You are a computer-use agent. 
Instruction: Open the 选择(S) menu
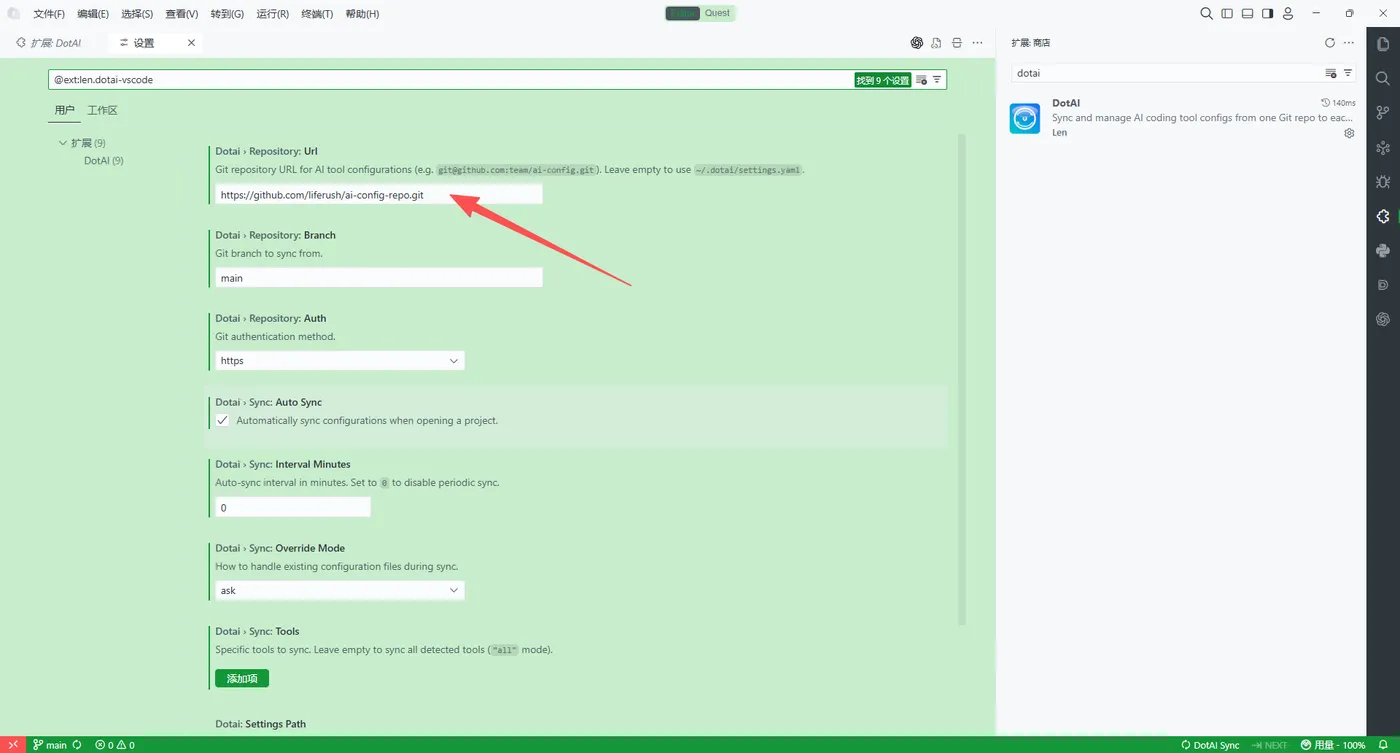pos(137,14)
